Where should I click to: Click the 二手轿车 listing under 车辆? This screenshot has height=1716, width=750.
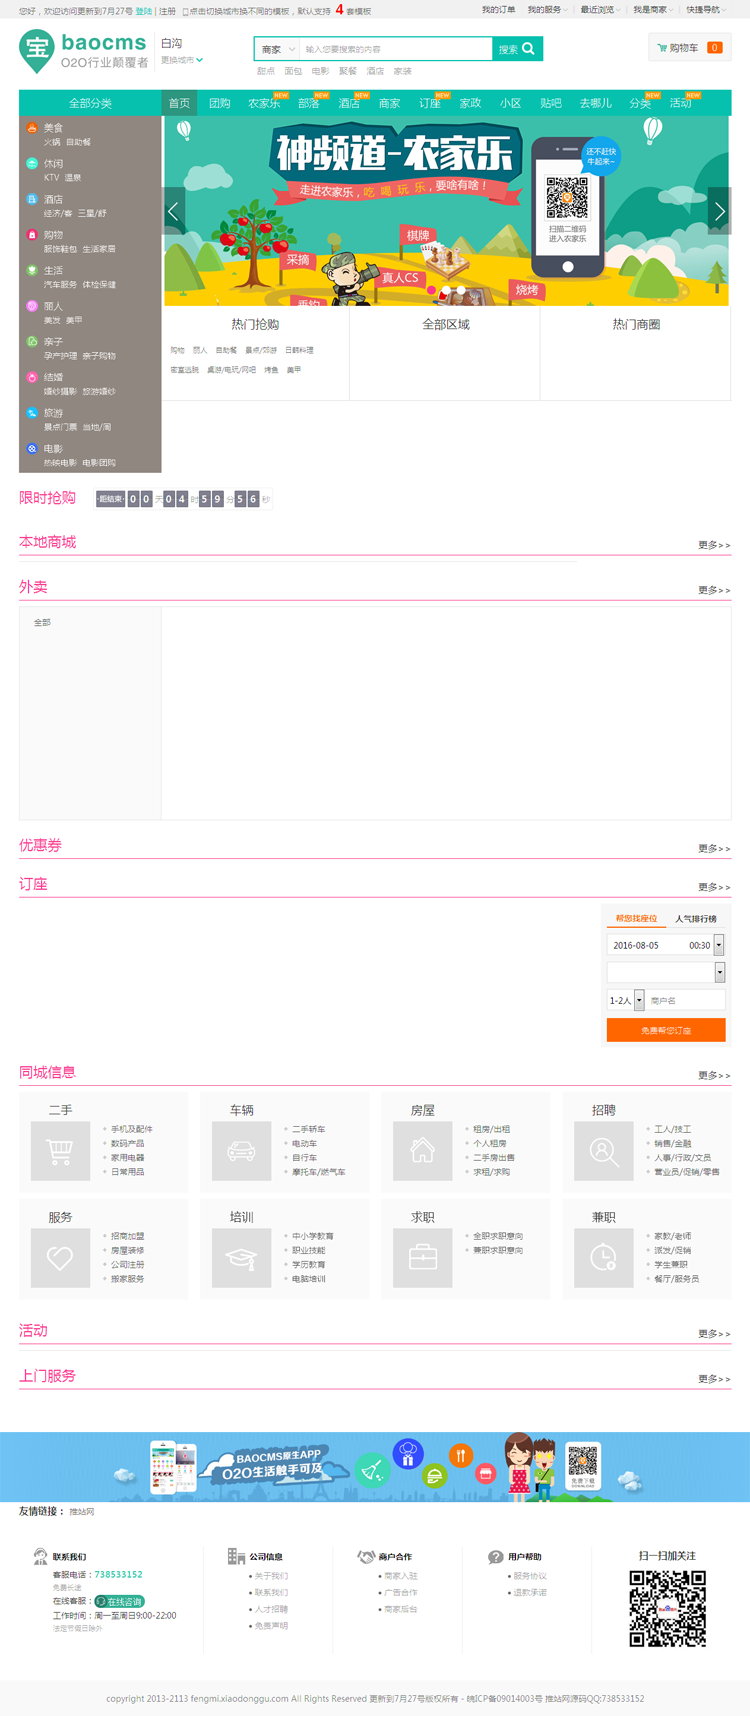pos(308,1129)
